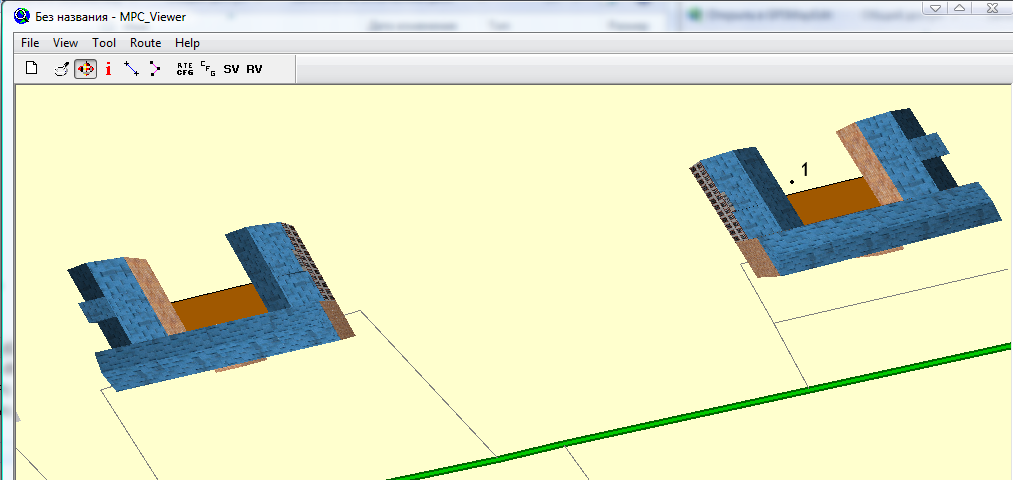Click the CFG configuration icon
Viewport: 1013px width, 480px height.
[208, 69]
